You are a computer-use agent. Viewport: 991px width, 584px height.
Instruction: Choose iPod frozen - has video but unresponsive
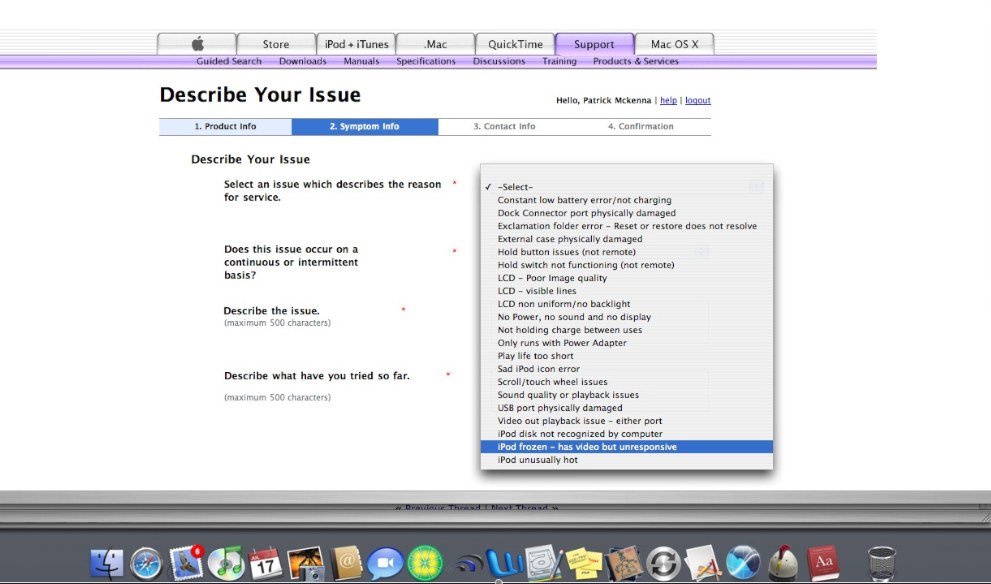[626, 447]
